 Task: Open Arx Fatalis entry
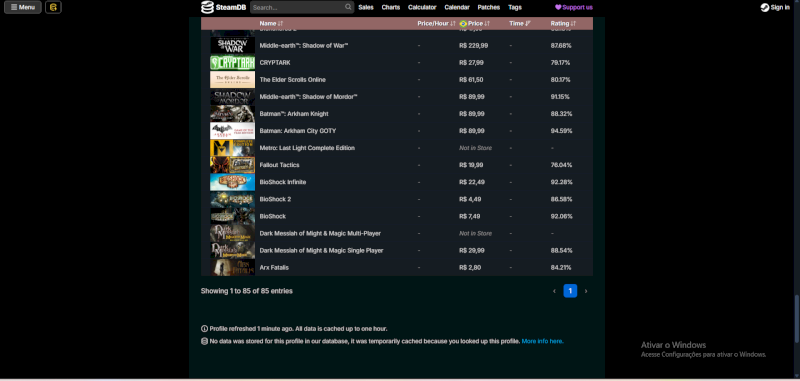[x=274, y=268]
